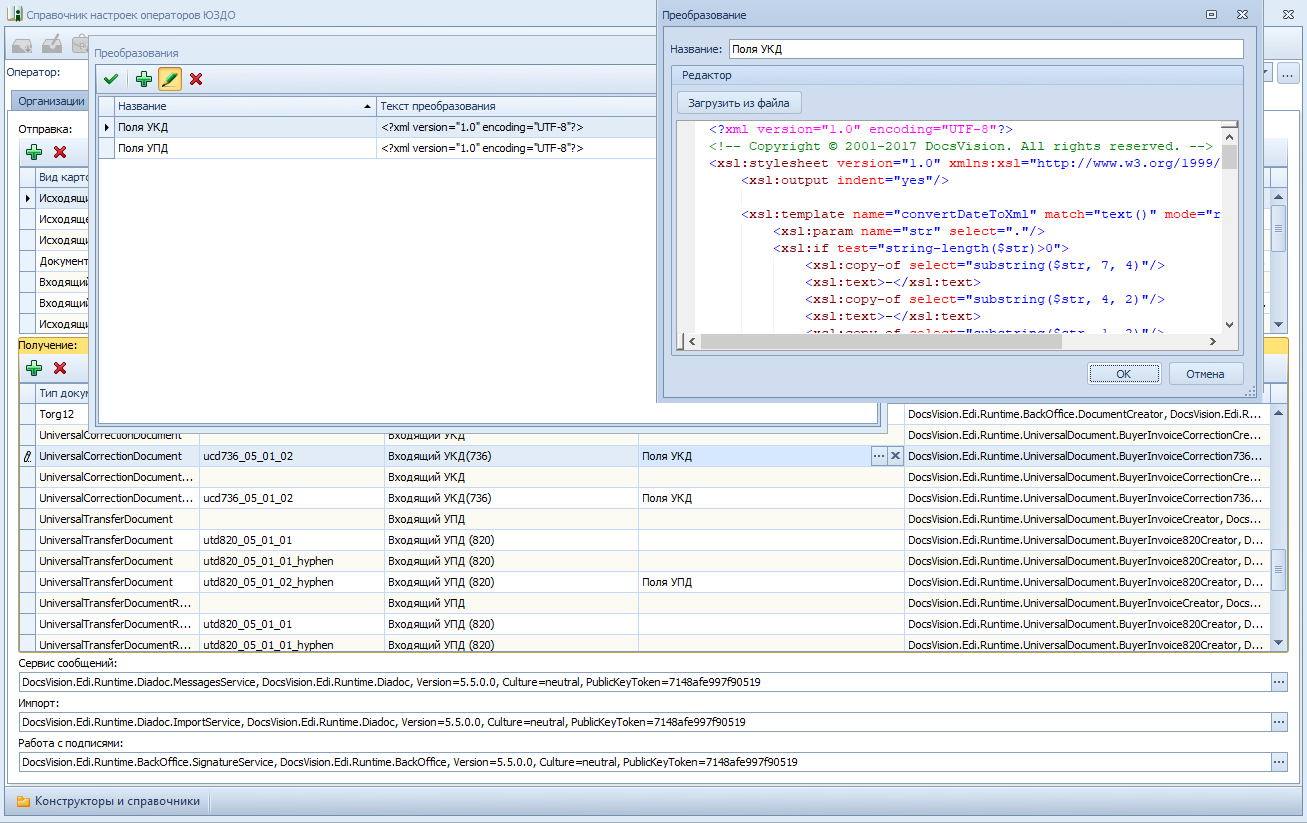The width and height of the screenshot is (1307, 823).
Task: Click first gray toolbar icon in main window
Action: [22, 45]
